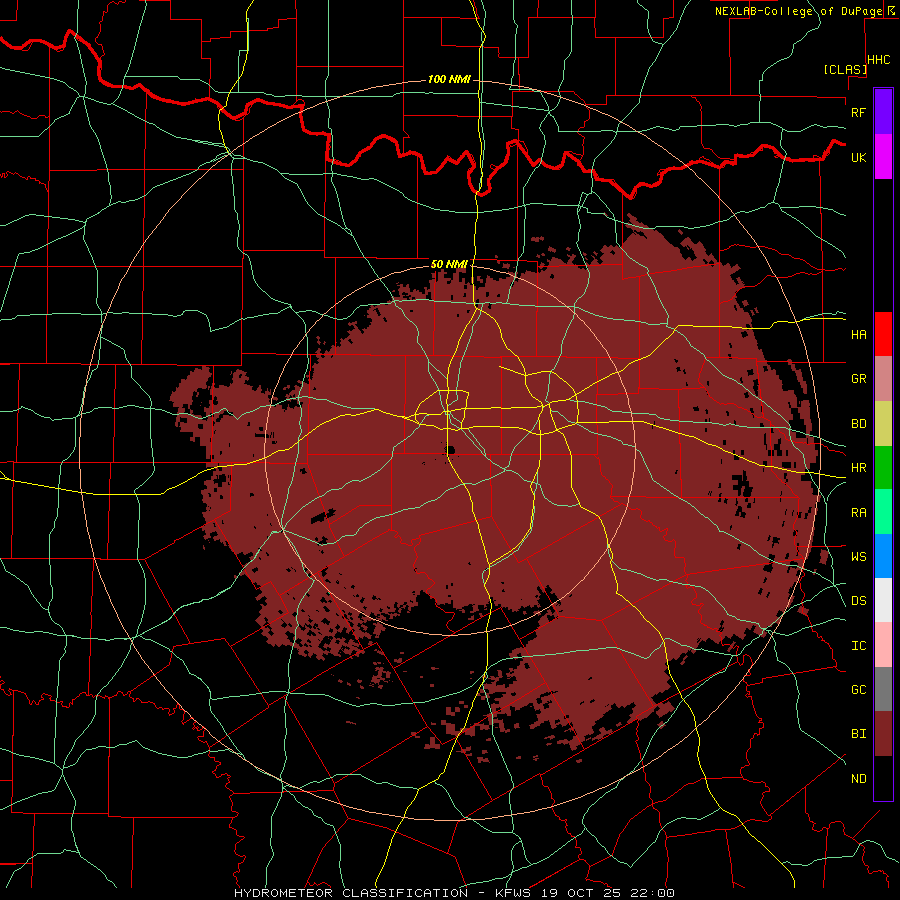
Task: Click the RA legend label
Action: pyautogui.click(x=859, y=513)
